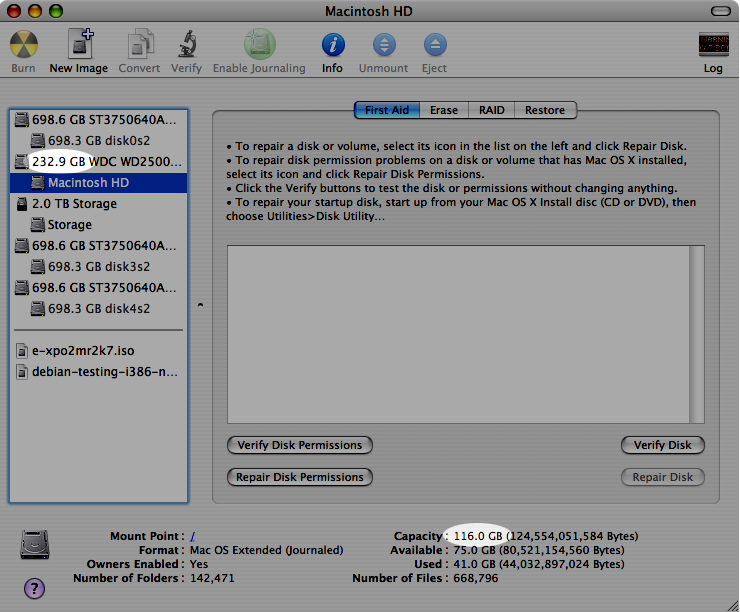Click the e-xpo2mr2k7.iso image icon
This screenshot has width=740, height=612.
click(22, 351)
